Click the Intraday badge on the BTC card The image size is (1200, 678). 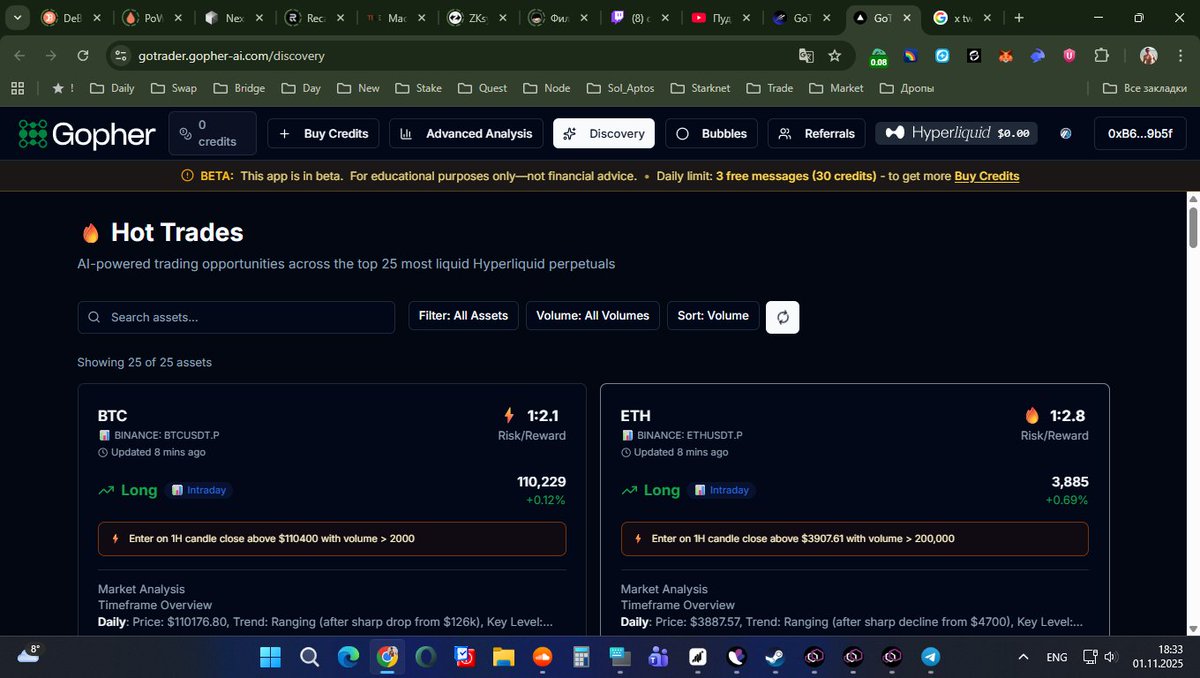pos(200,490)
